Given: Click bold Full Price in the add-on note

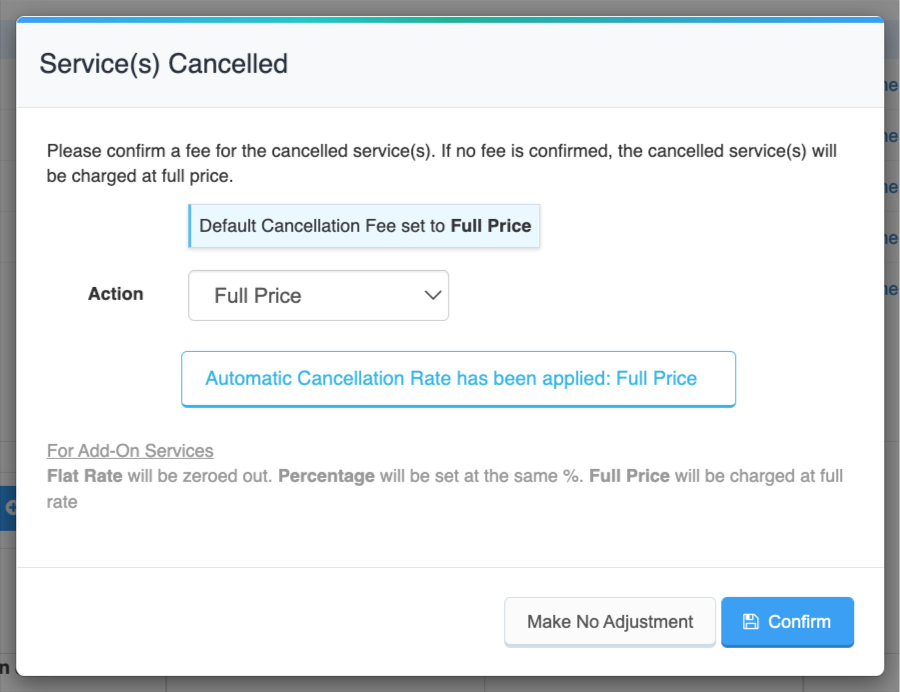Looking at the screenshot, I should [x=629, y=476].
